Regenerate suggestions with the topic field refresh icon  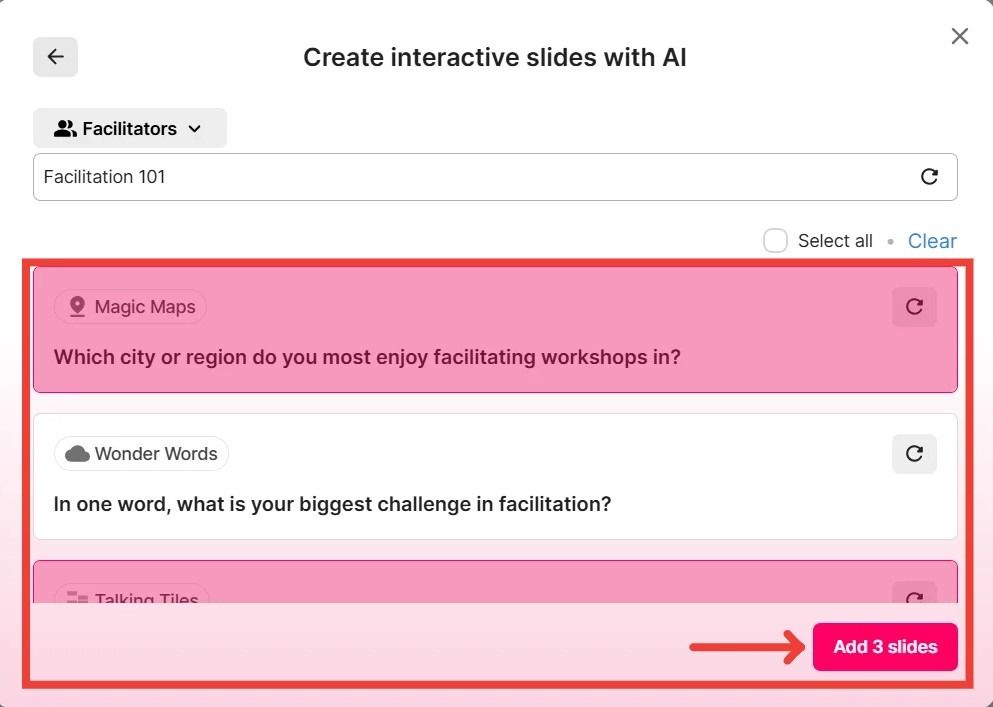(x=929, y=177)
